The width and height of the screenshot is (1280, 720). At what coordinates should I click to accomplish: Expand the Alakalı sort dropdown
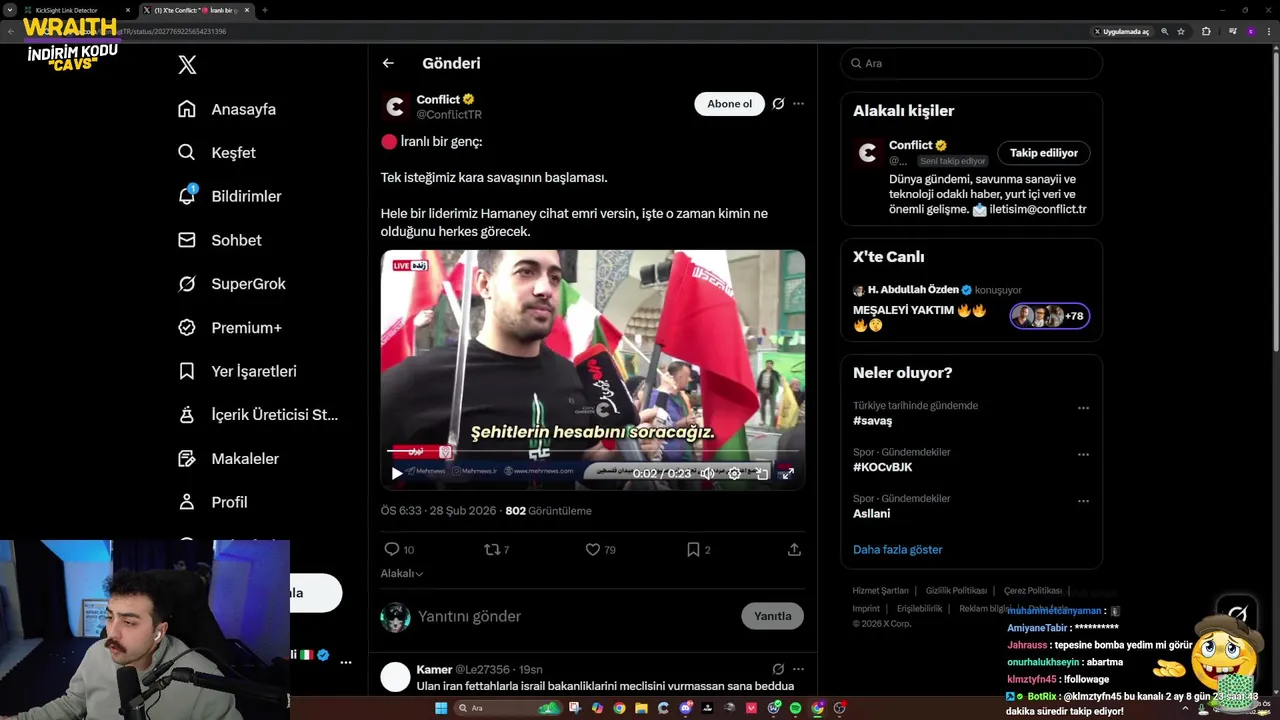pyautogui.click(x=401, y=573)
